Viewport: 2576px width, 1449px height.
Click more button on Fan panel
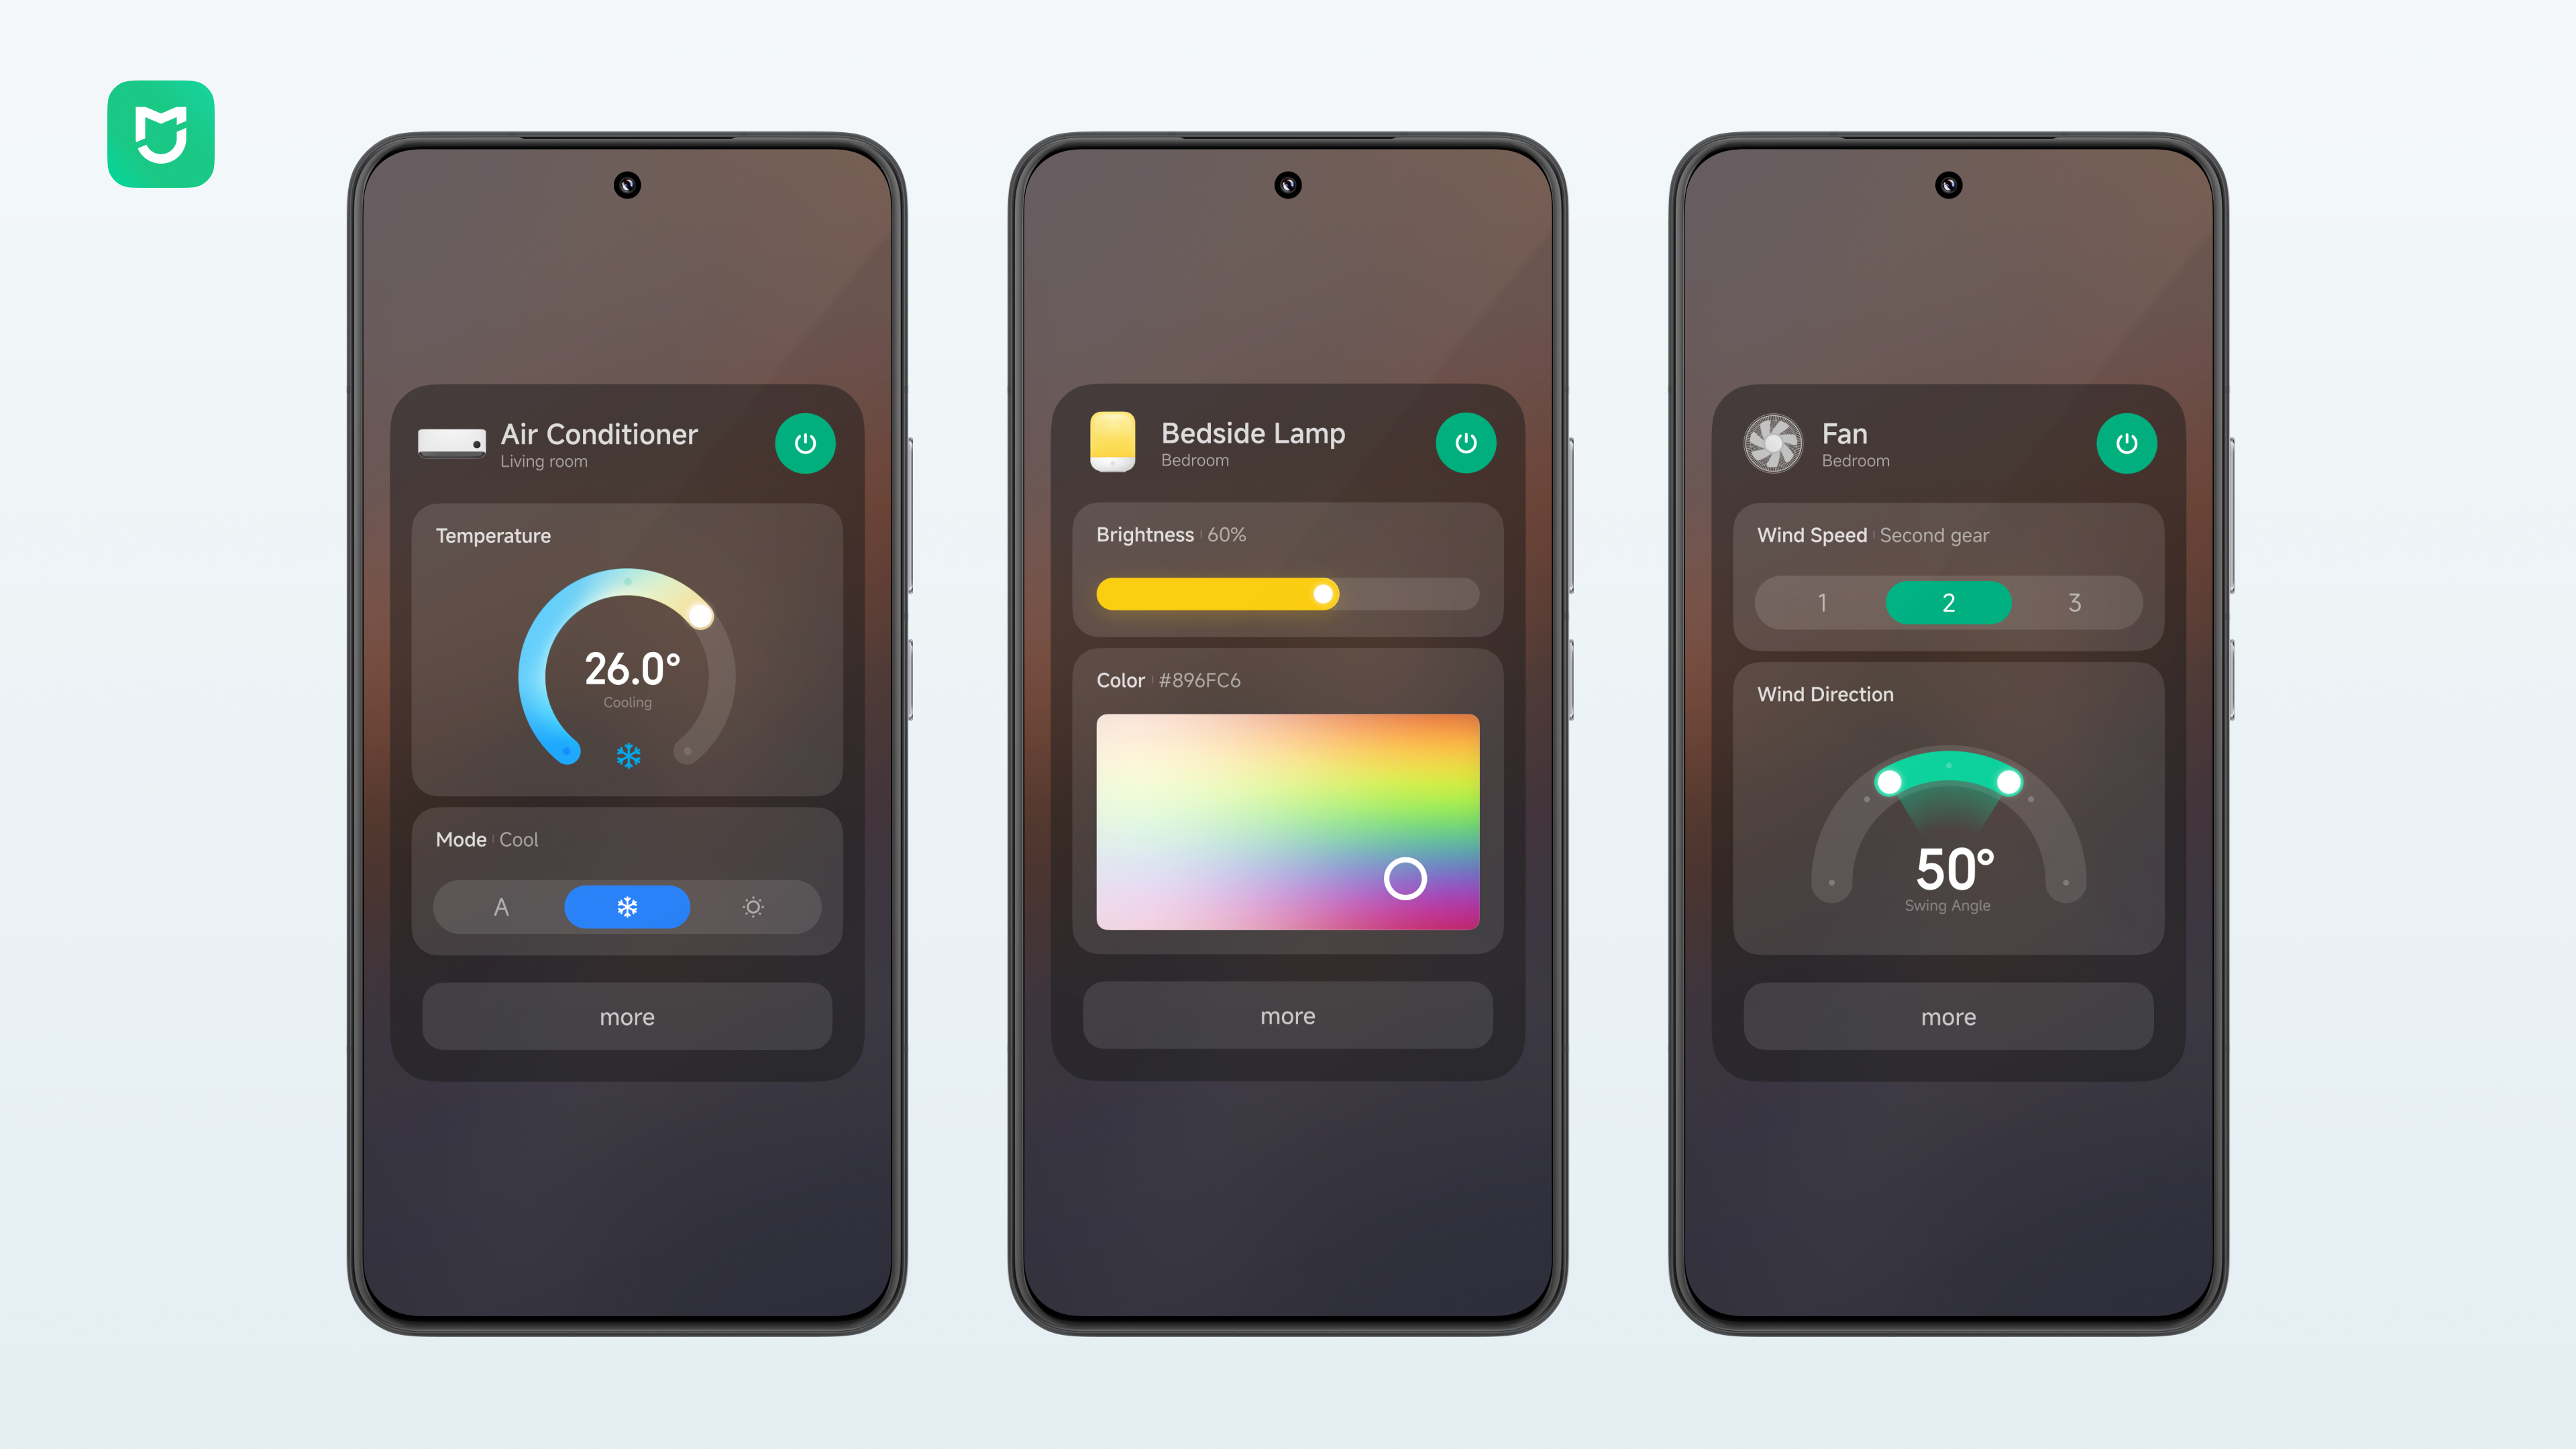click(1948, 1016)
